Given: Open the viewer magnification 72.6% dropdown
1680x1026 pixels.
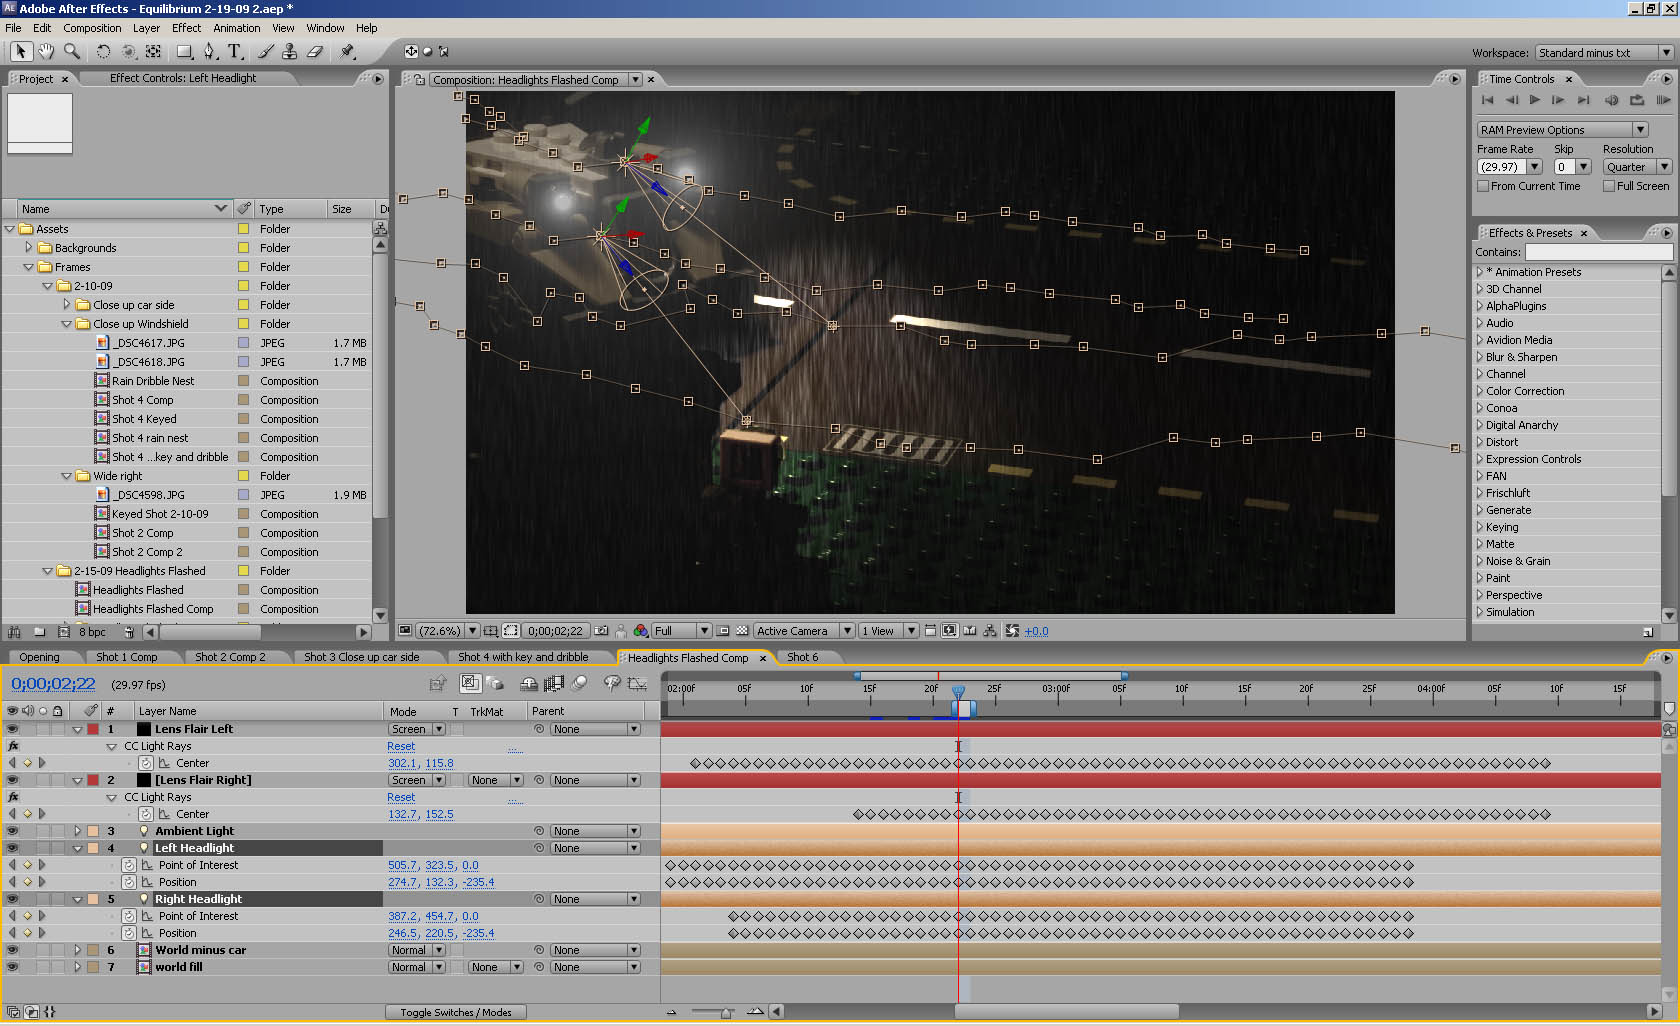Looking at the screenshot, I should tap(447, 631).
